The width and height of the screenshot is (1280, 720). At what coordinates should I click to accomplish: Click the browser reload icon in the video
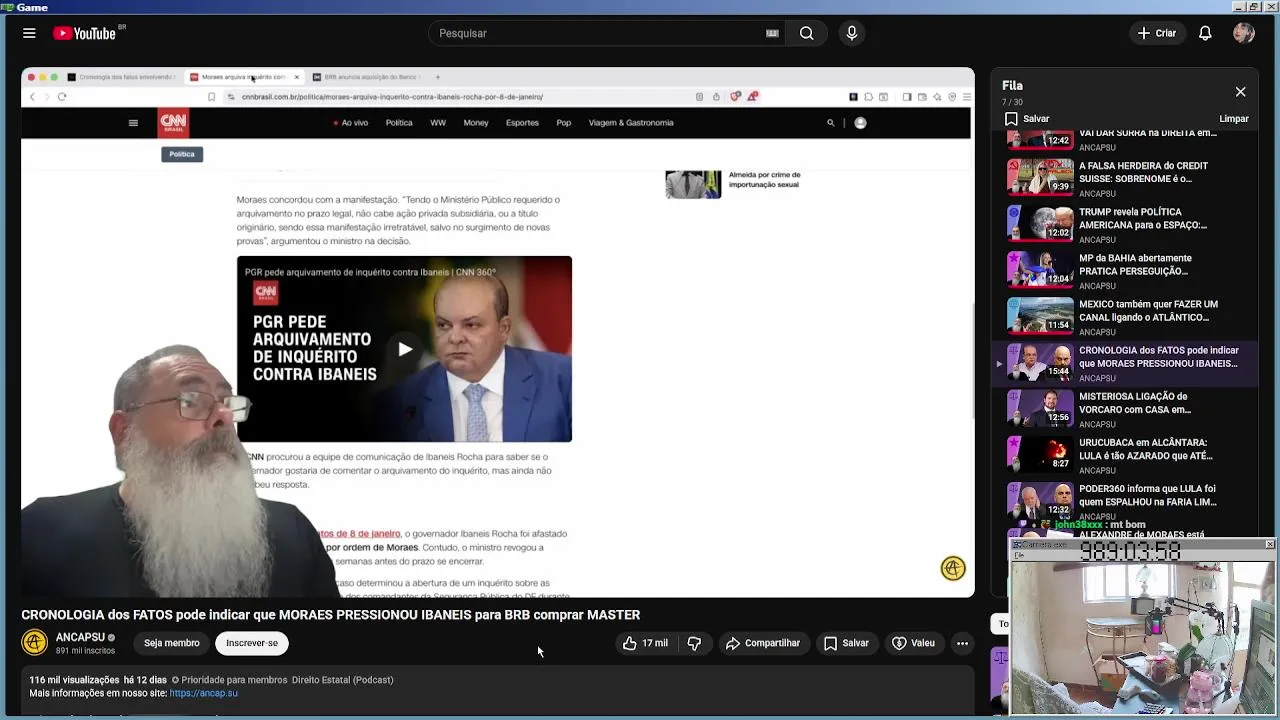coord(62,97)
